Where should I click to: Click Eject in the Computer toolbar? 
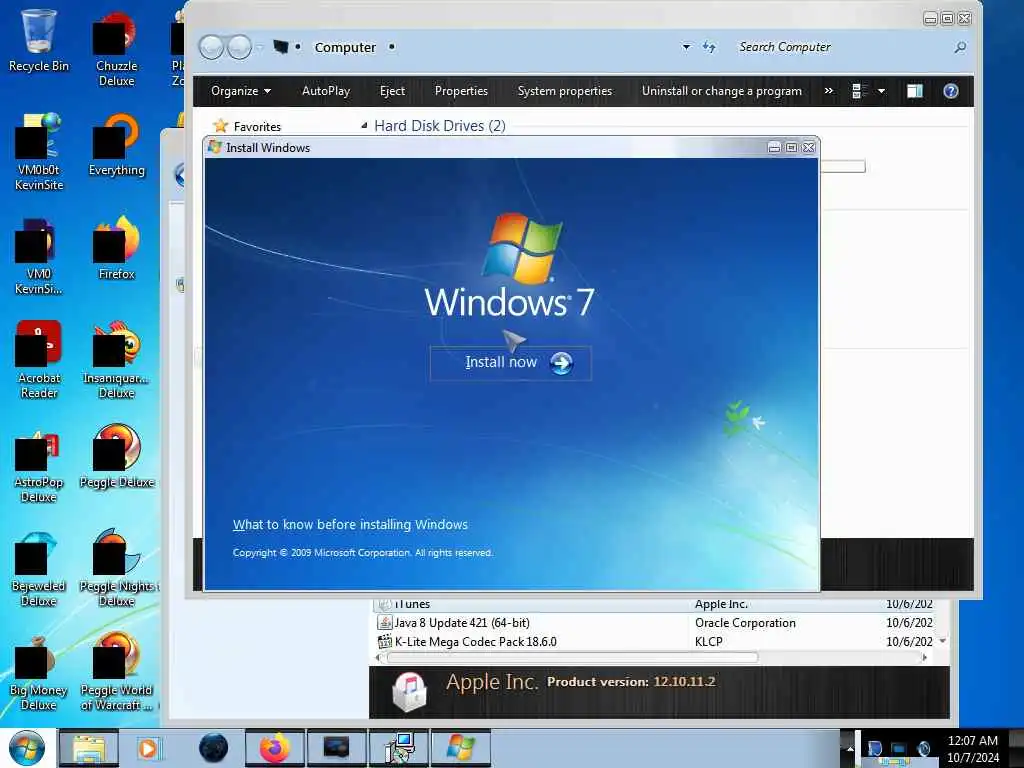coord(392,91)
